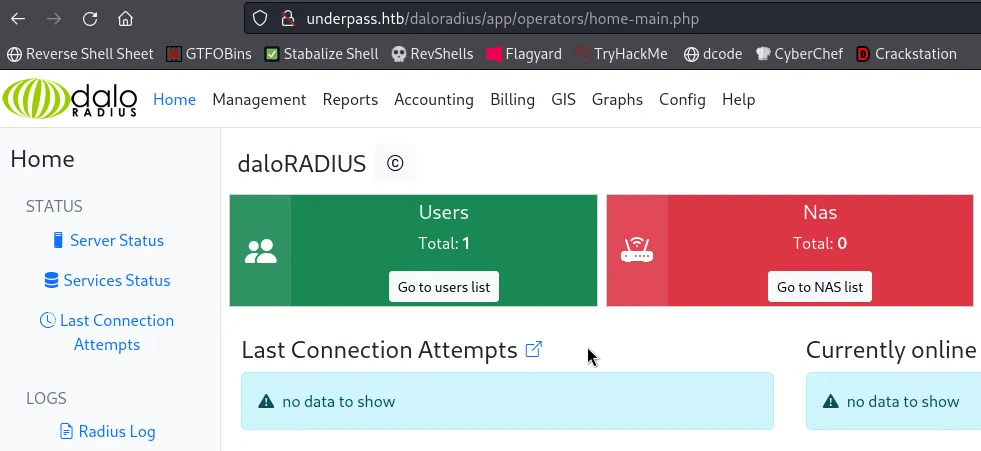Click the copyright icon next to daloRADIUS
This screenshot has height=451, width=981.
click(395, 163)
